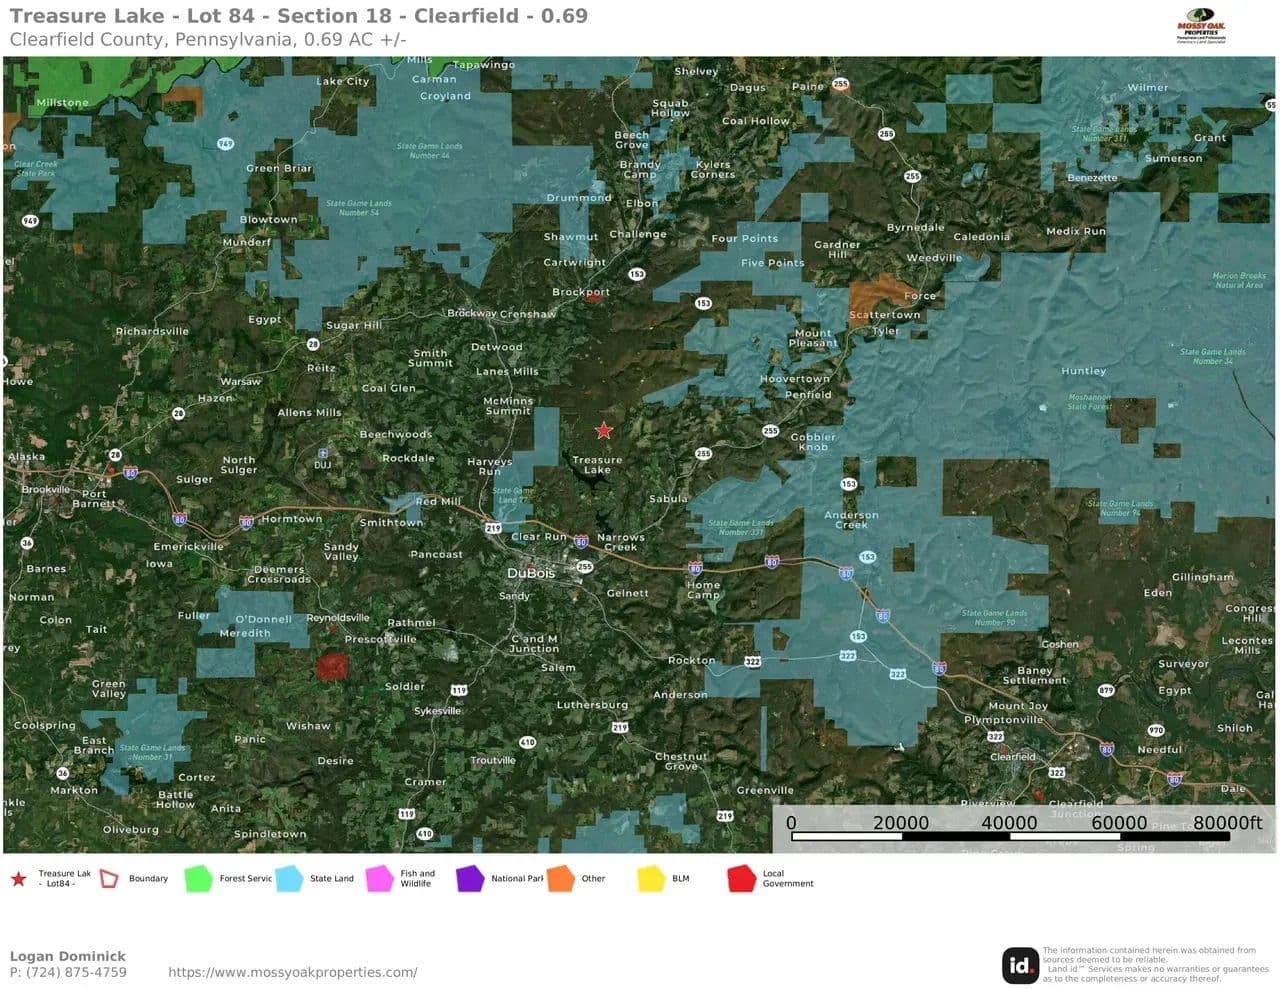
Task: Click the Route 969 shield near Green Briar
Action: click(226, 144)
